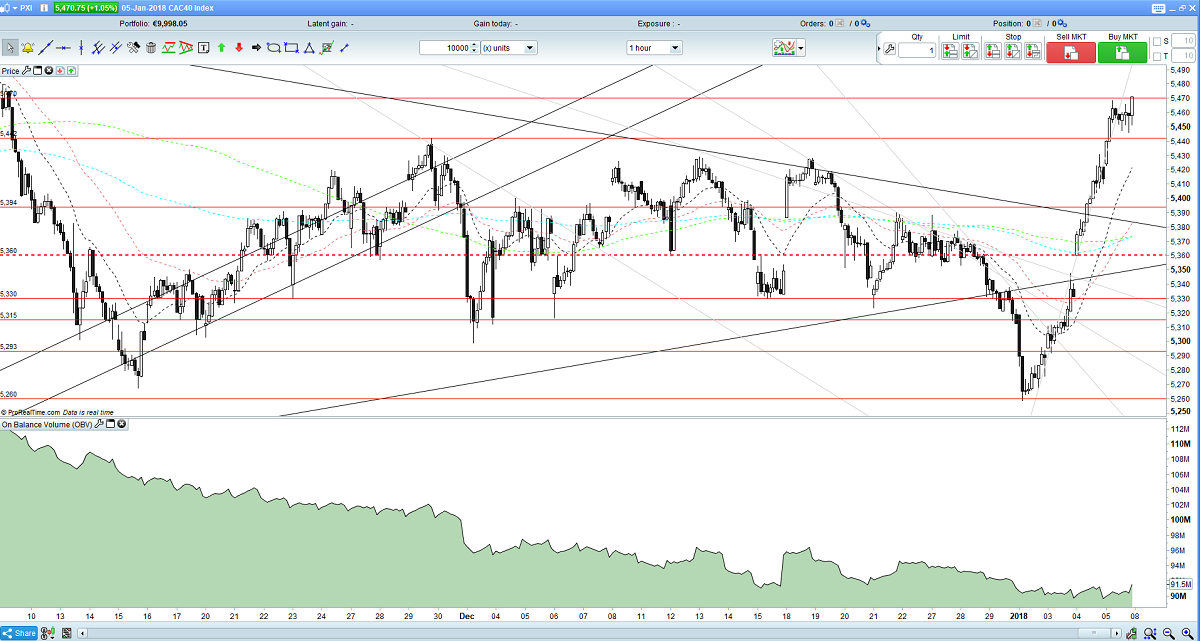Select the trend line drawing tool
The height and width of the screenshot is (641, 1200).
[45, 47]
